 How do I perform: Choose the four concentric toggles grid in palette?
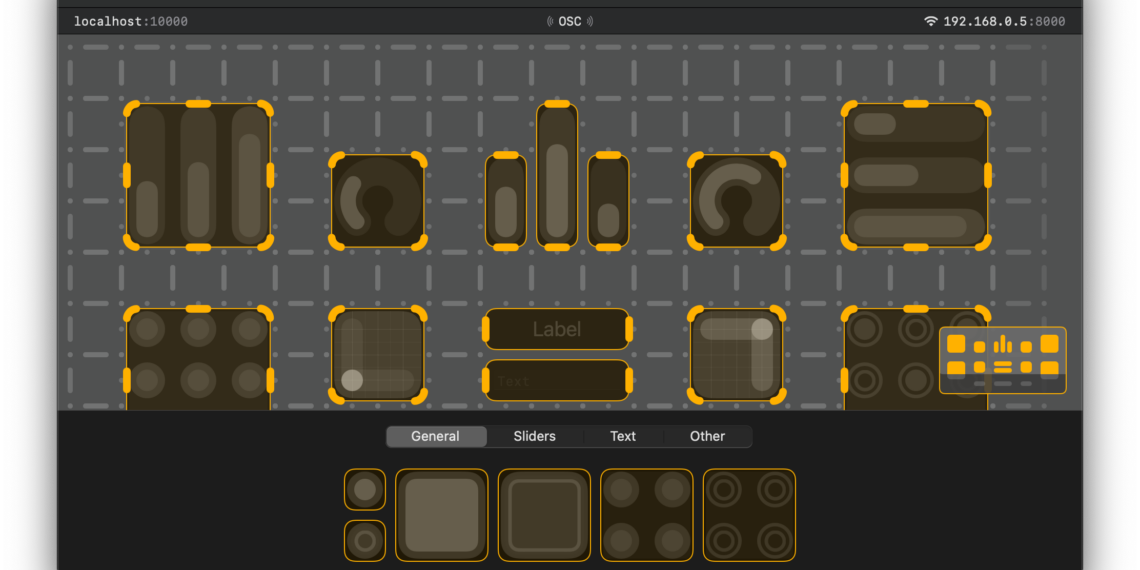[749, 515]
